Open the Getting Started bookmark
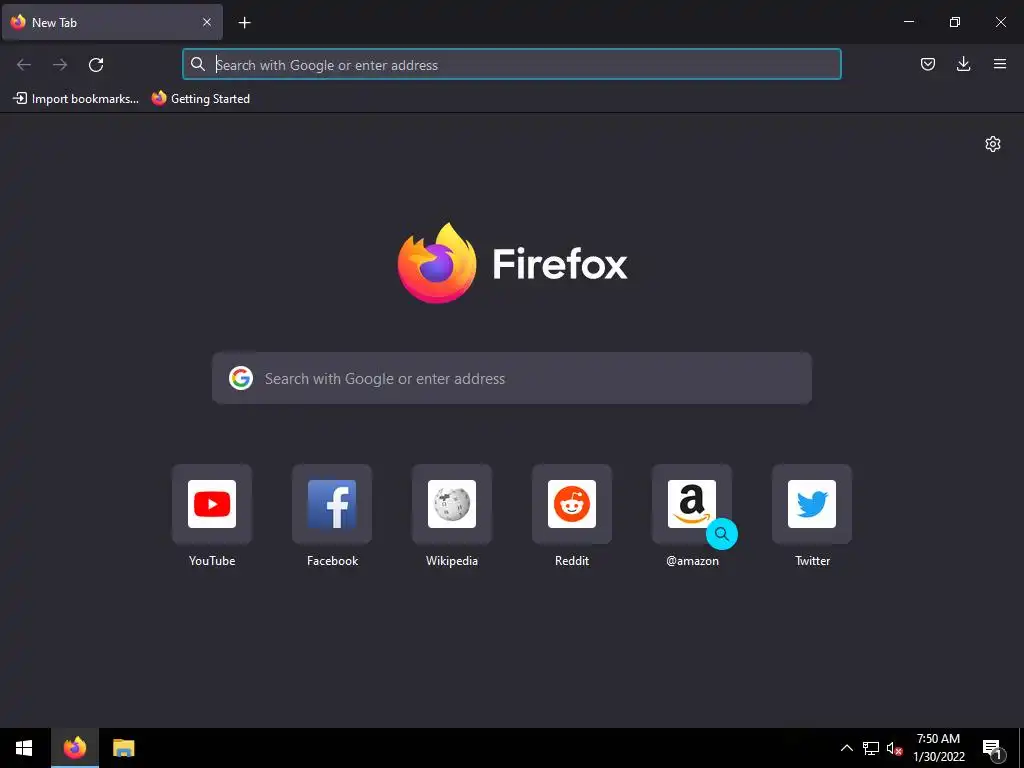The height and width of the screenshot is (768, 1024). tap(200, 99)
